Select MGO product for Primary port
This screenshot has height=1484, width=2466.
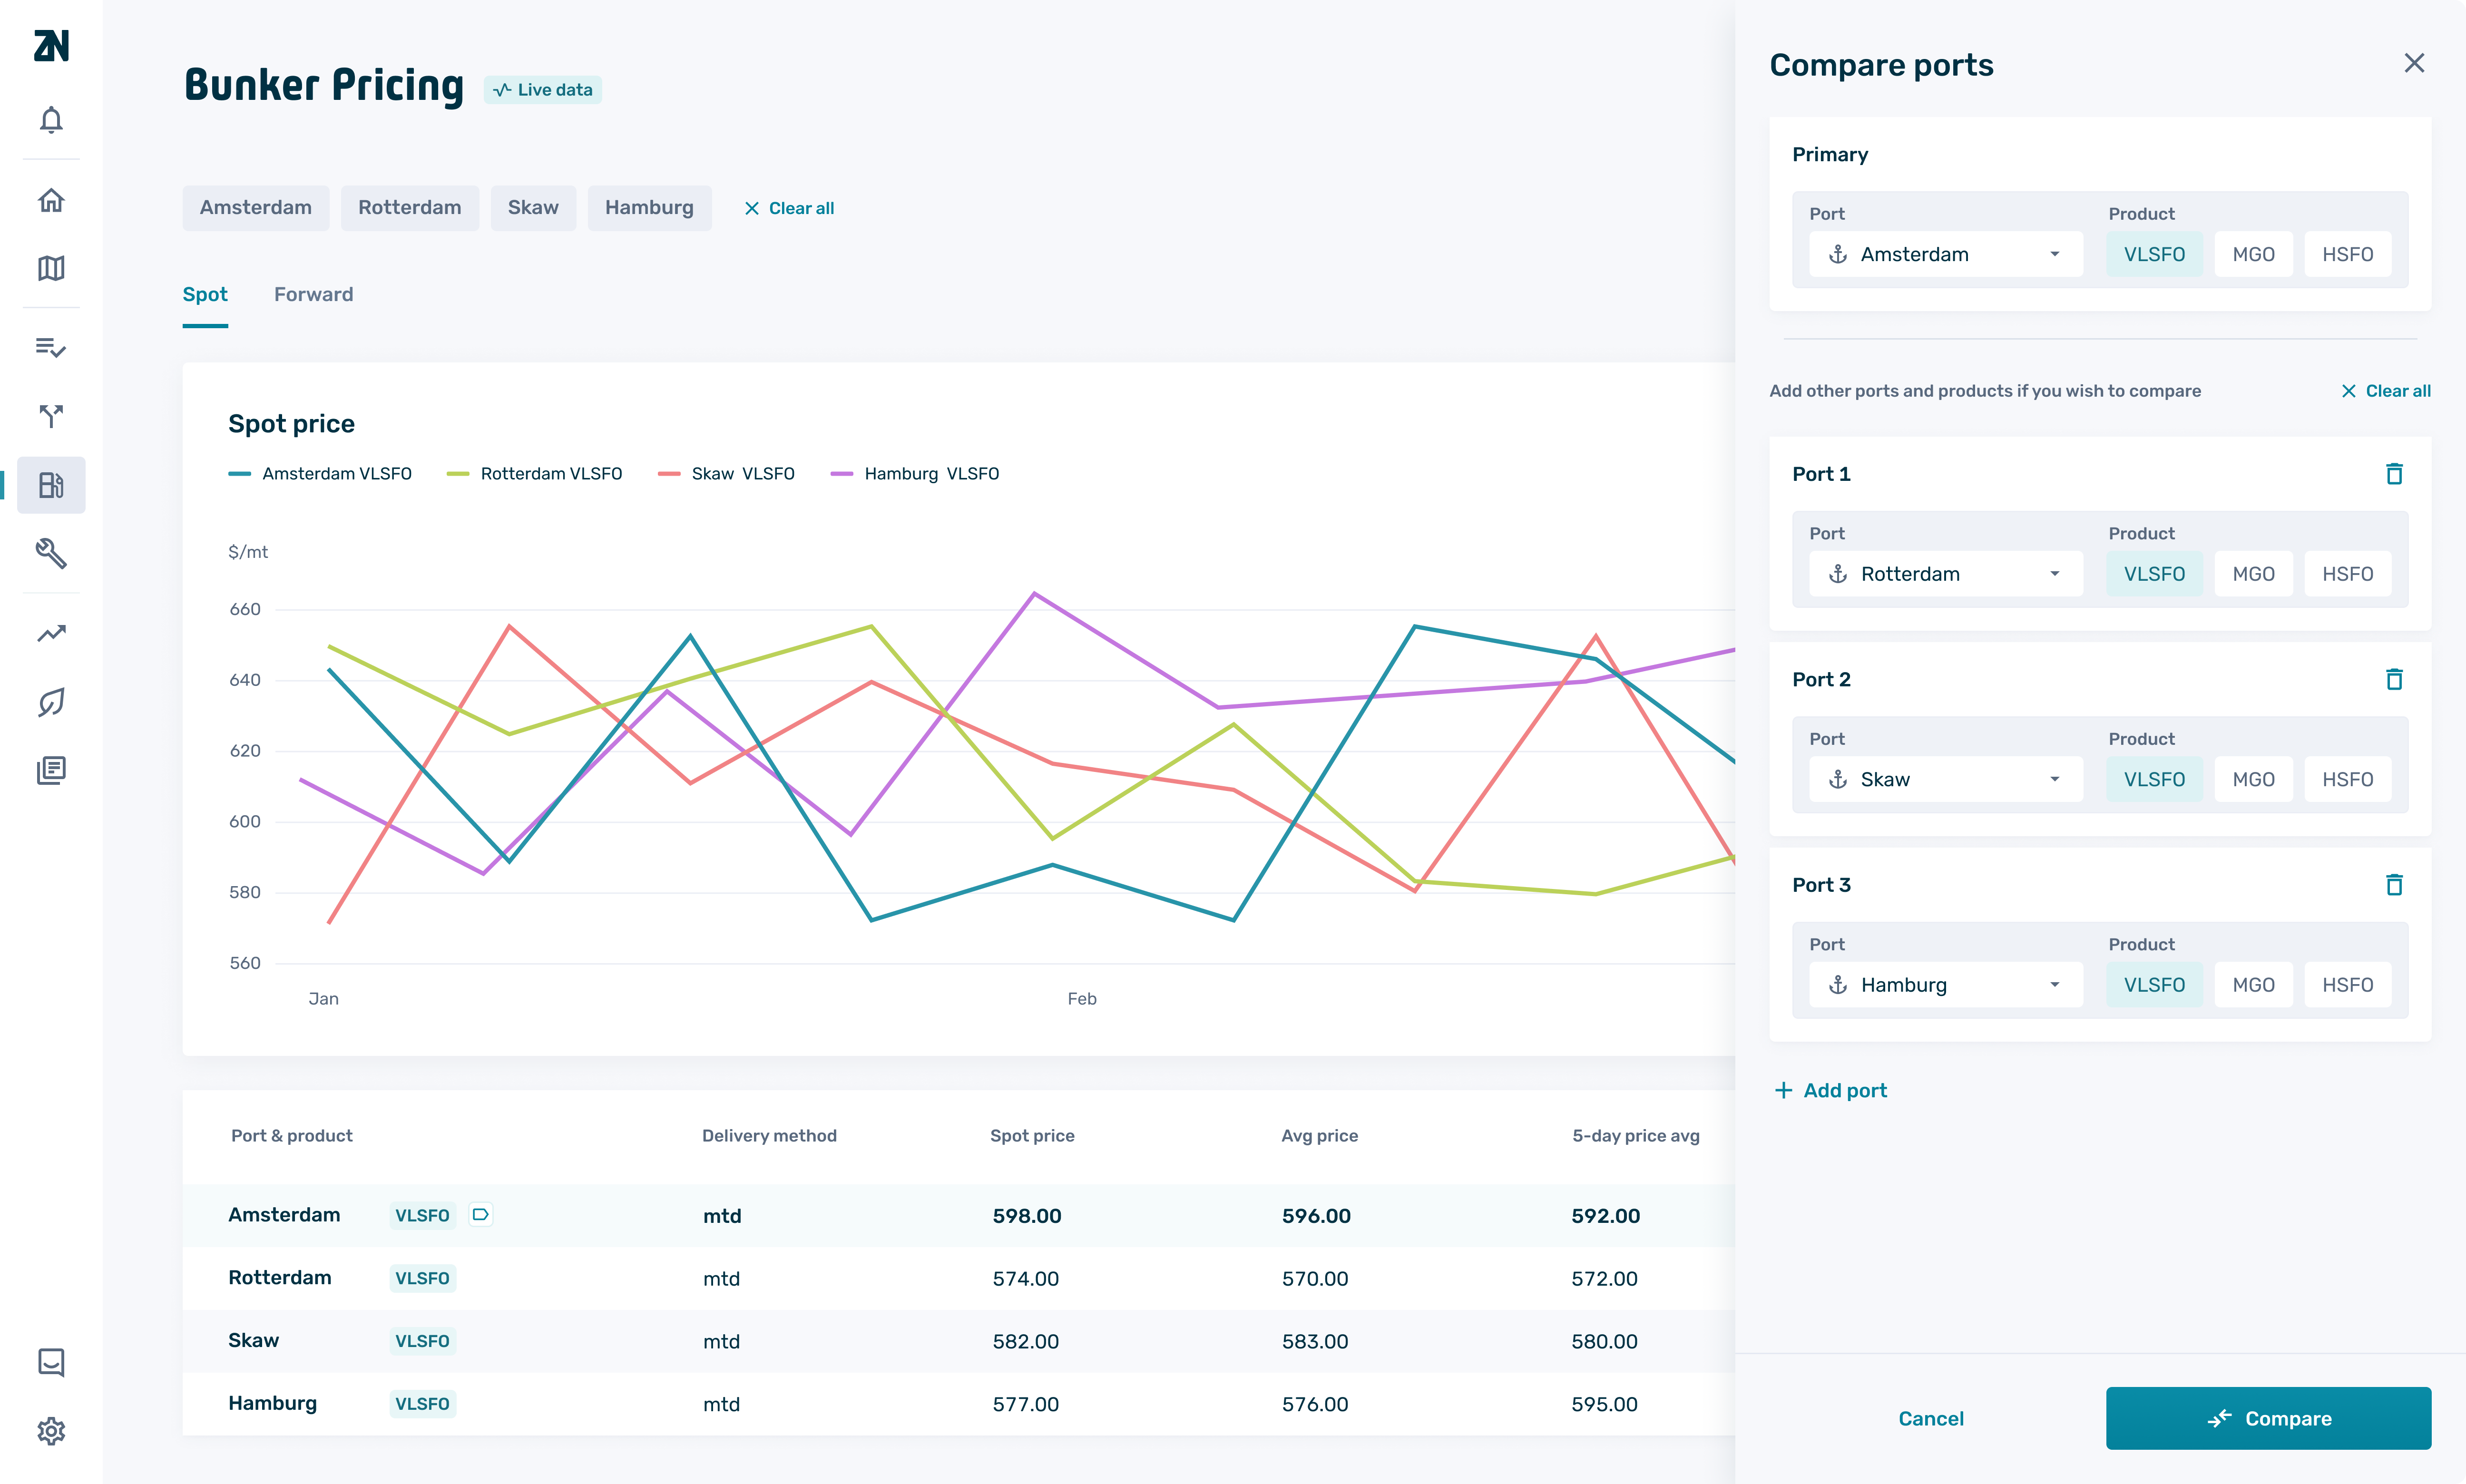pos(2253,254)
